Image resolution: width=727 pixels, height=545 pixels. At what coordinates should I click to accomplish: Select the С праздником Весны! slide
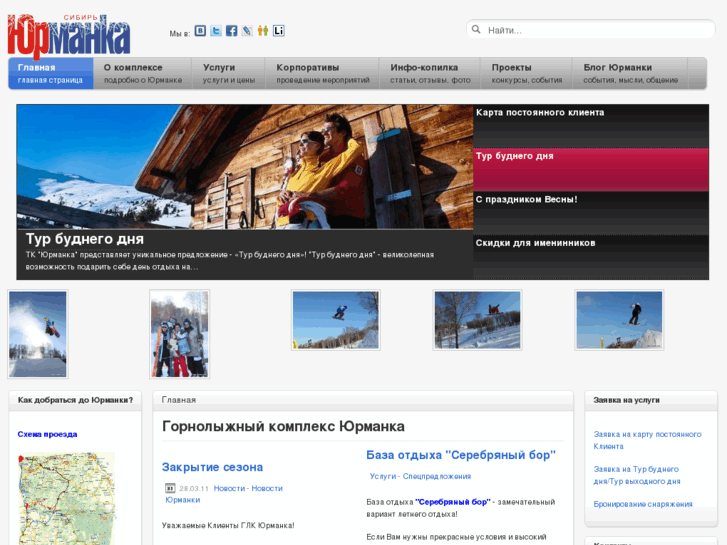click(x=591, y=213)
